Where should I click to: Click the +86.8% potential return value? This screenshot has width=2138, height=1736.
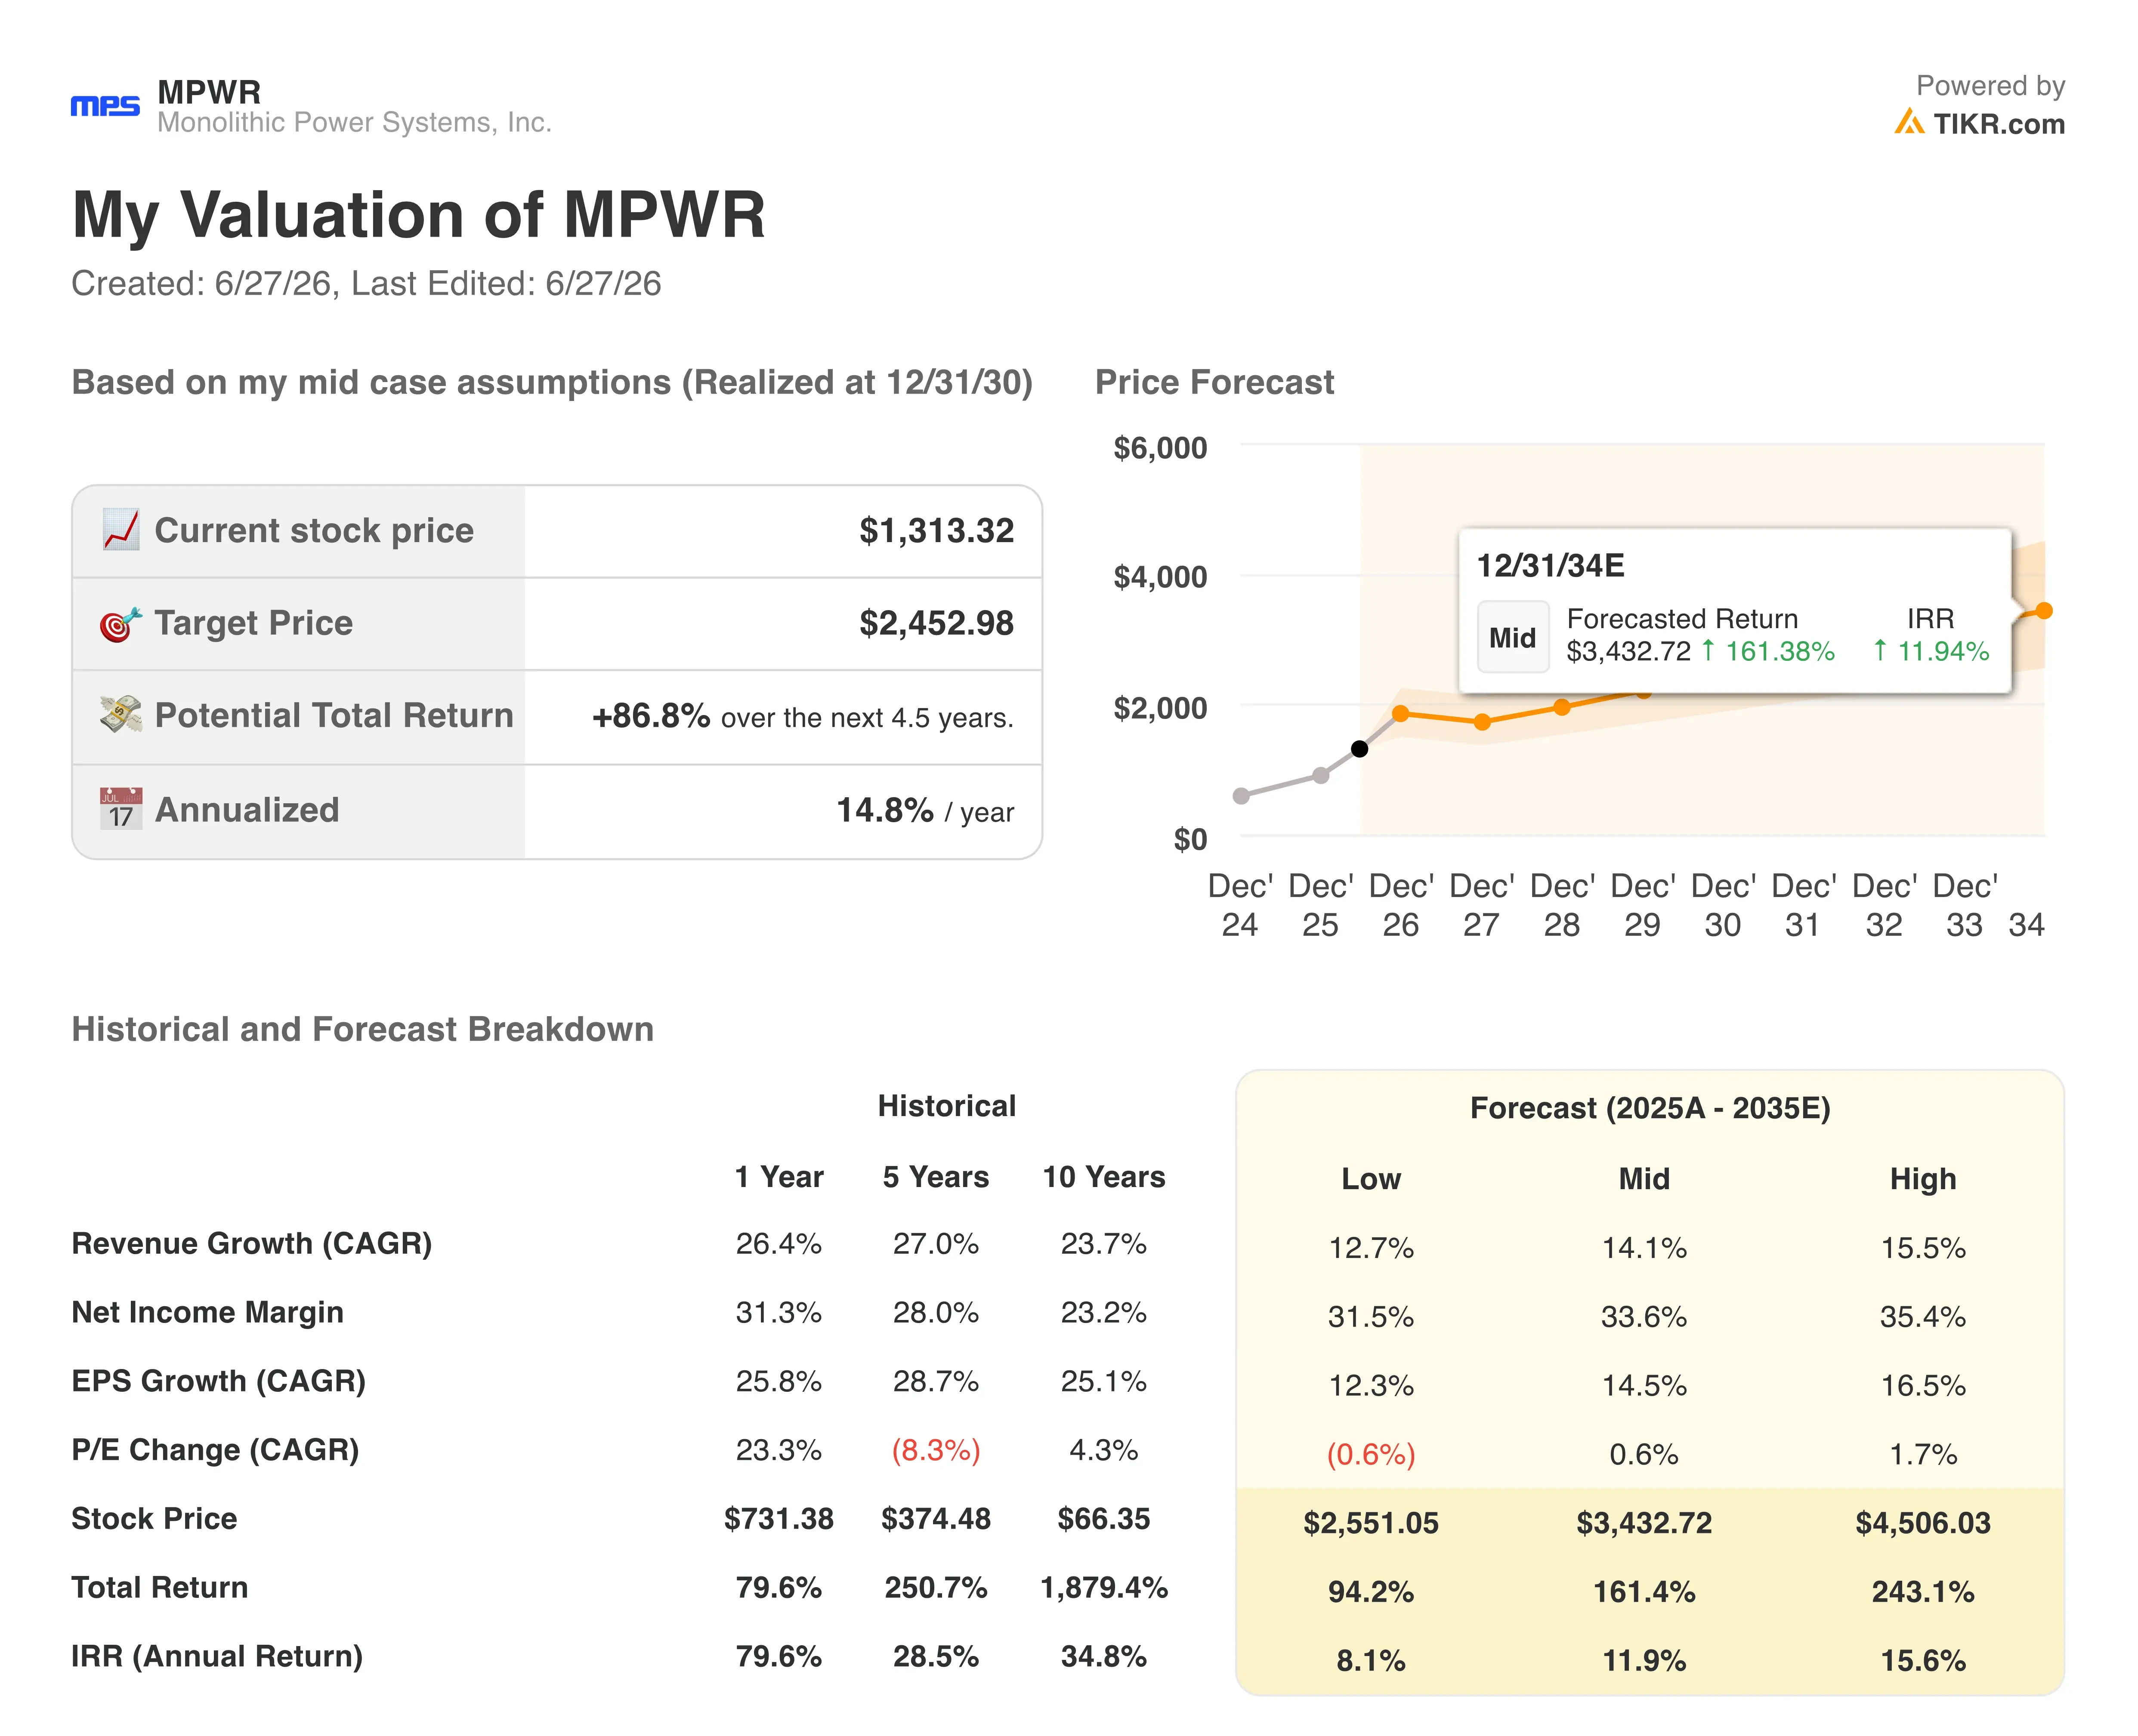[651, 716]
